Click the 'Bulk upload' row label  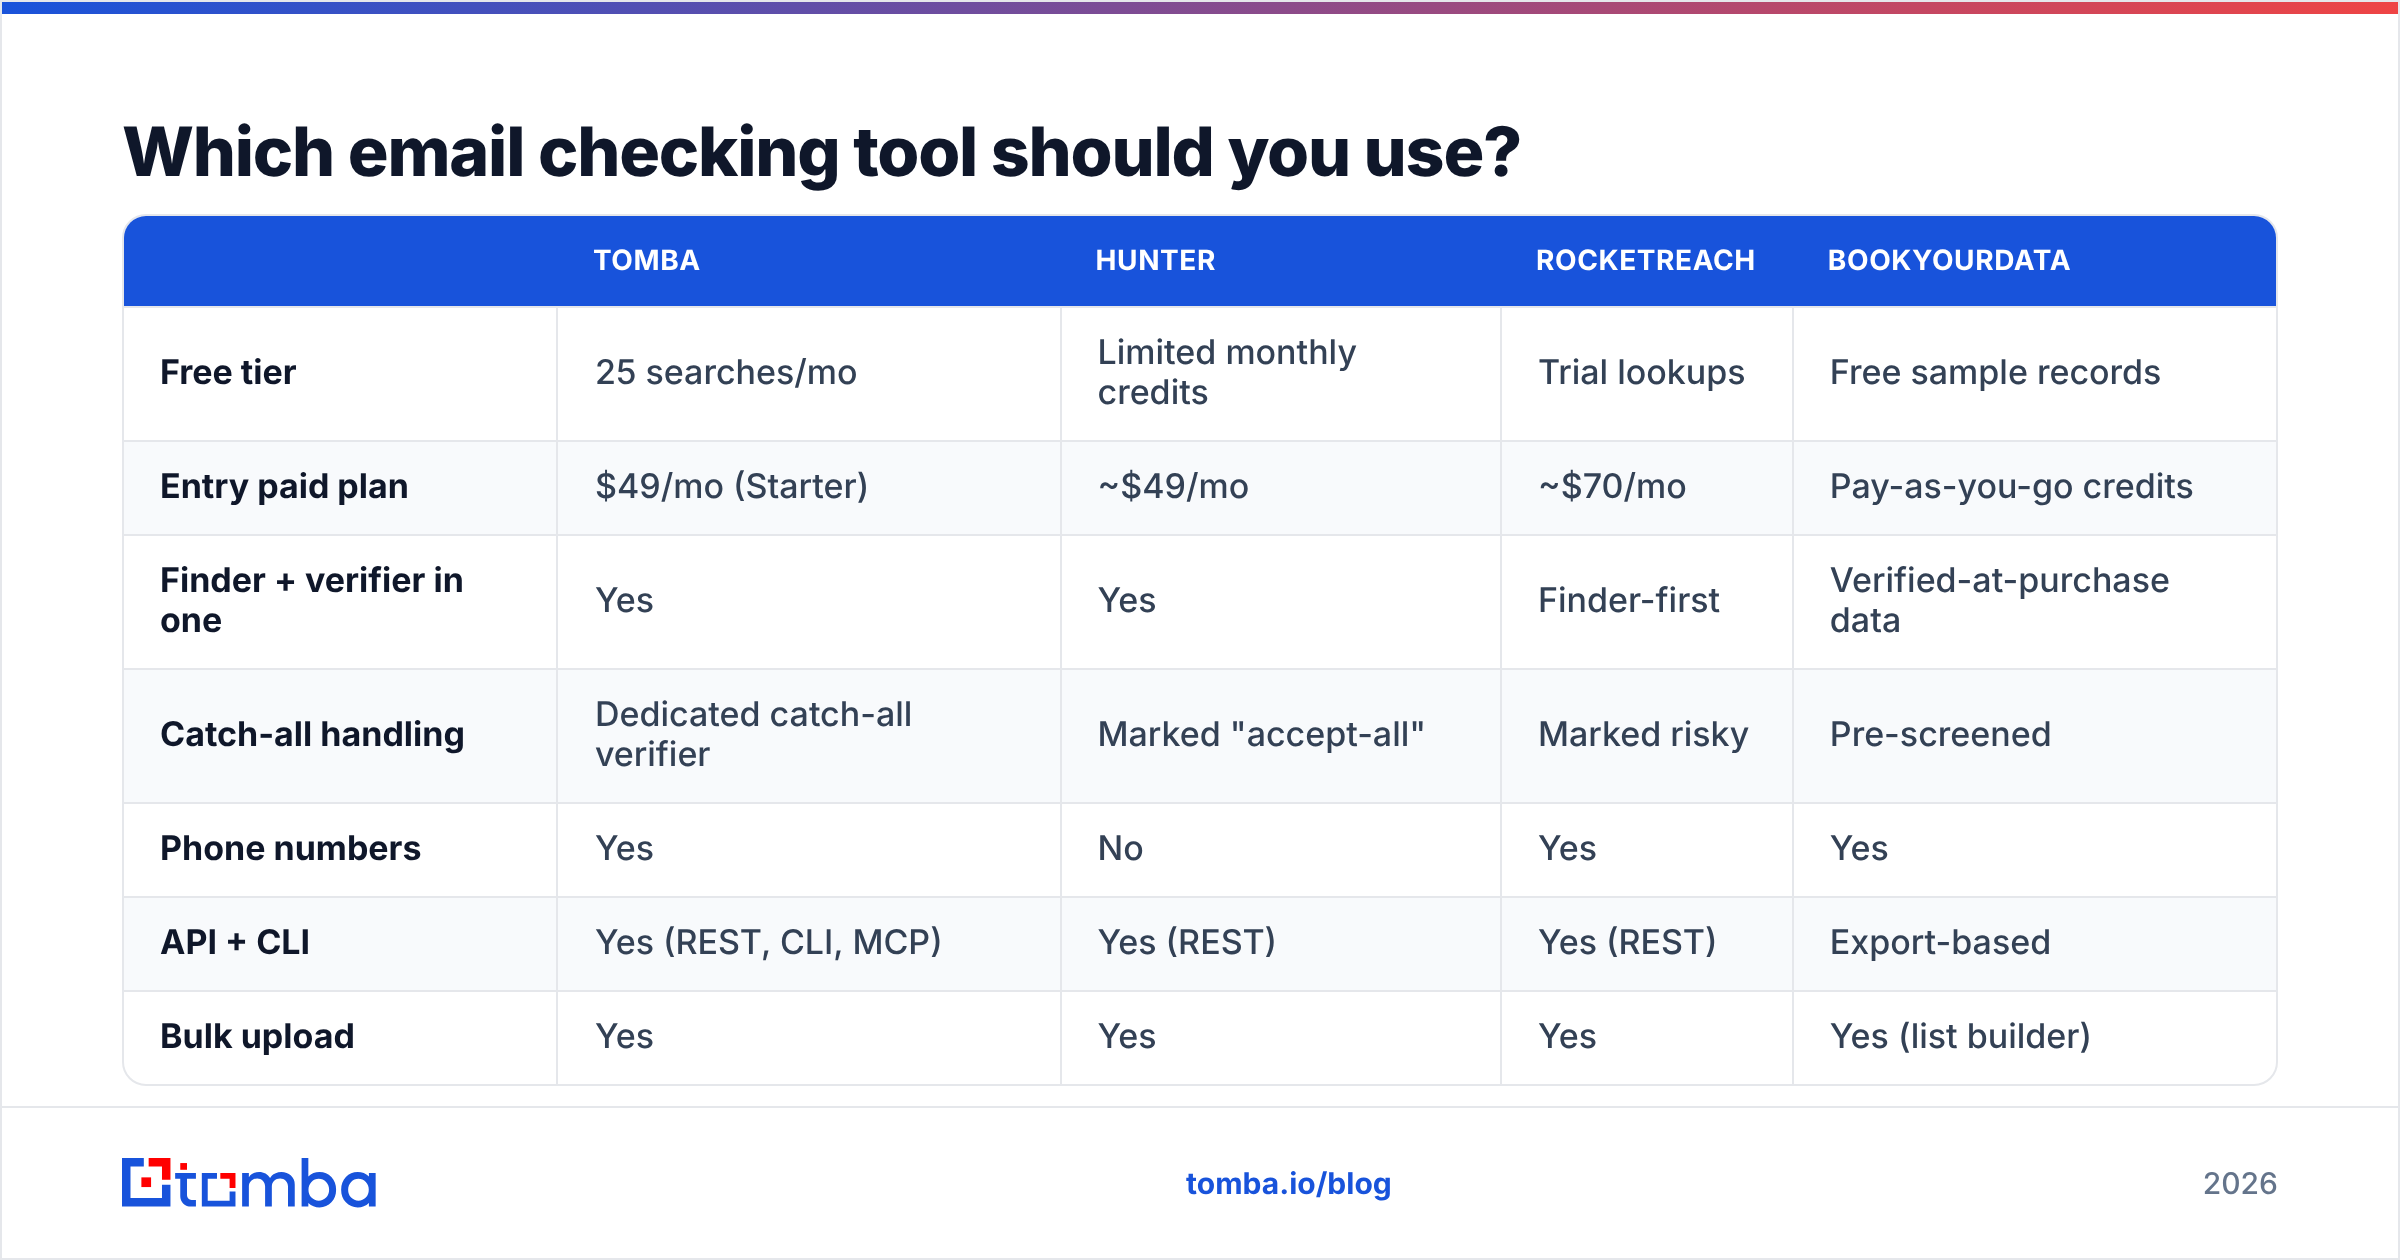257,1036
